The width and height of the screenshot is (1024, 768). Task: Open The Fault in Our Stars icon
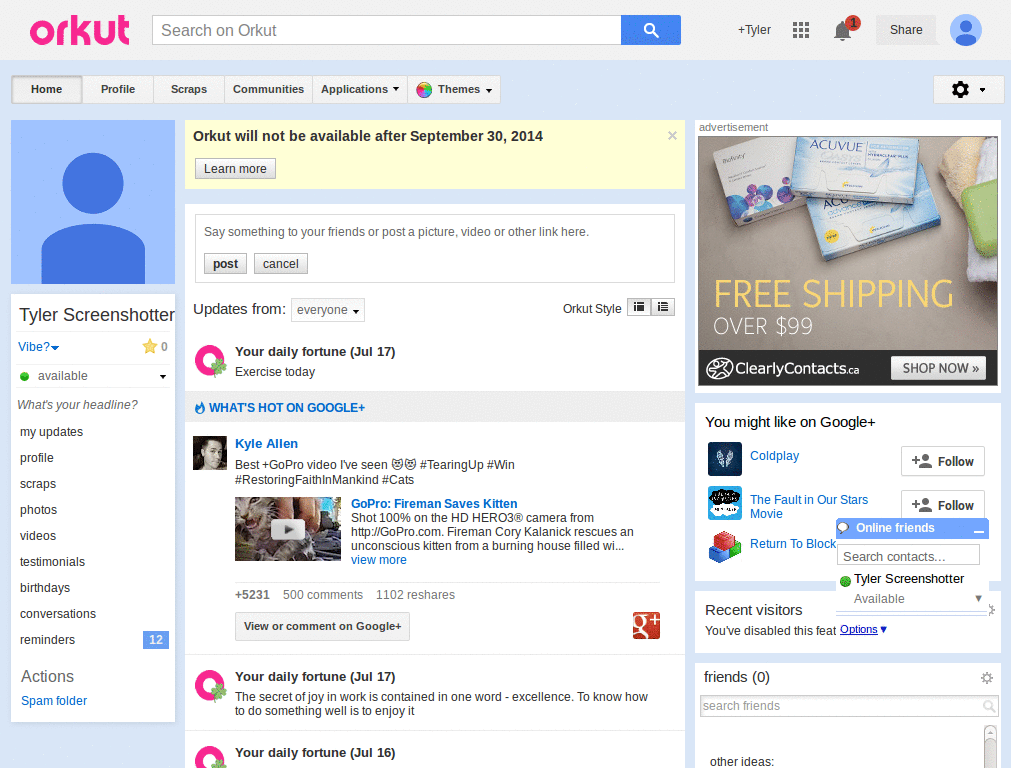pos(725,503)
